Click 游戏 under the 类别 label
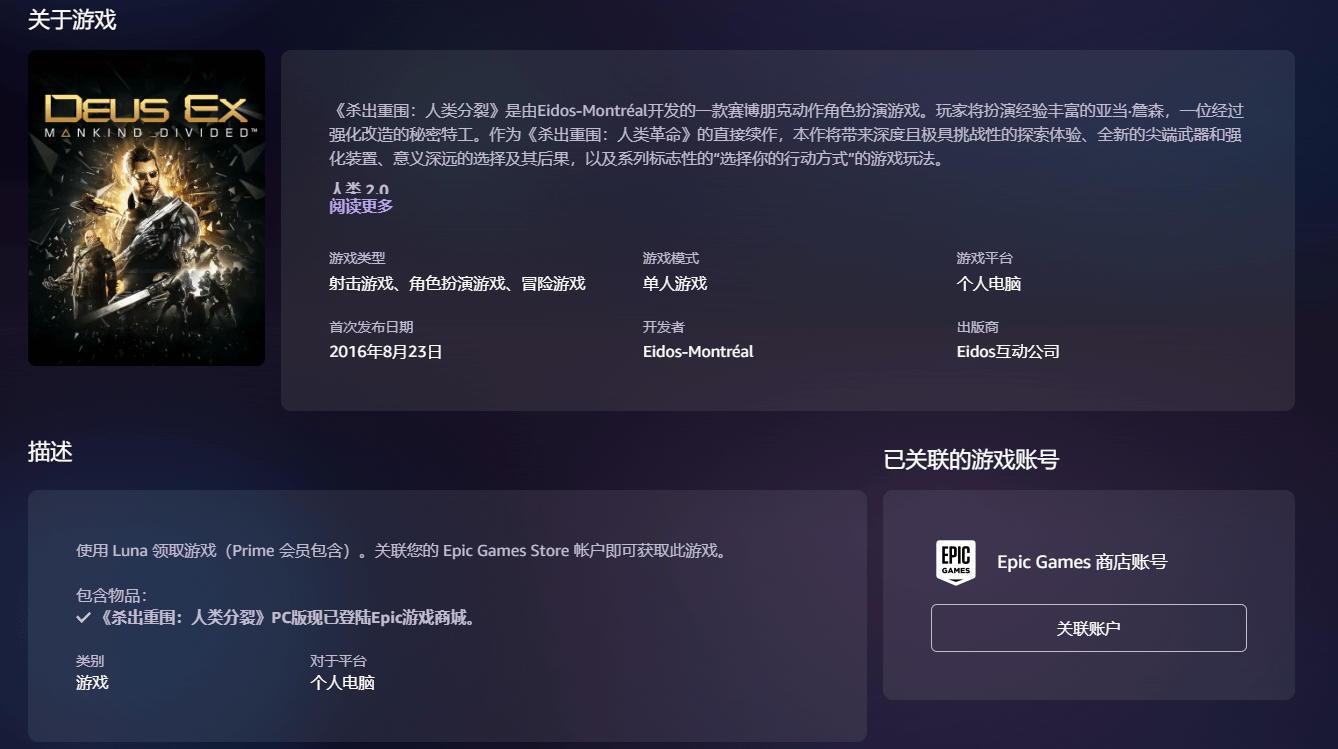The image size is (1338, 749). 92,683
